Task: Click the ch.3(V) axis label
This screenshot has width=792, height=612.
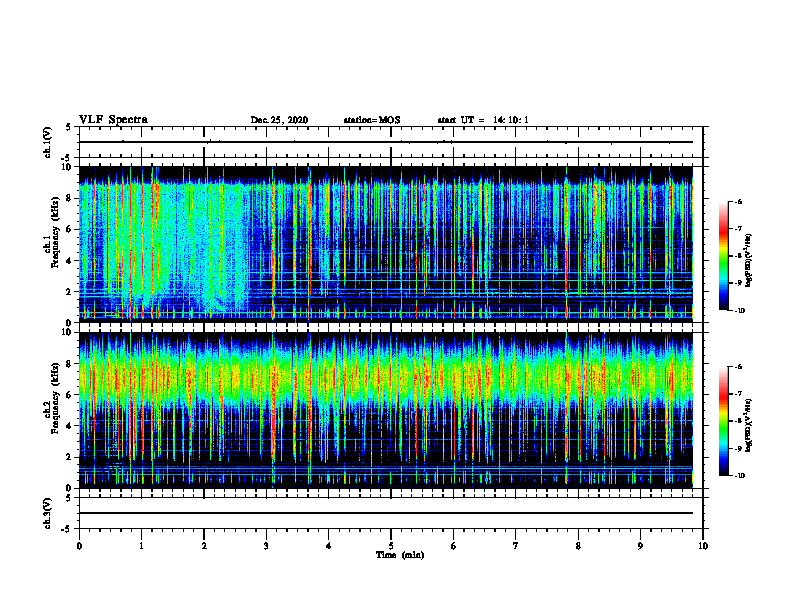Action: click(x=48, y=513)
